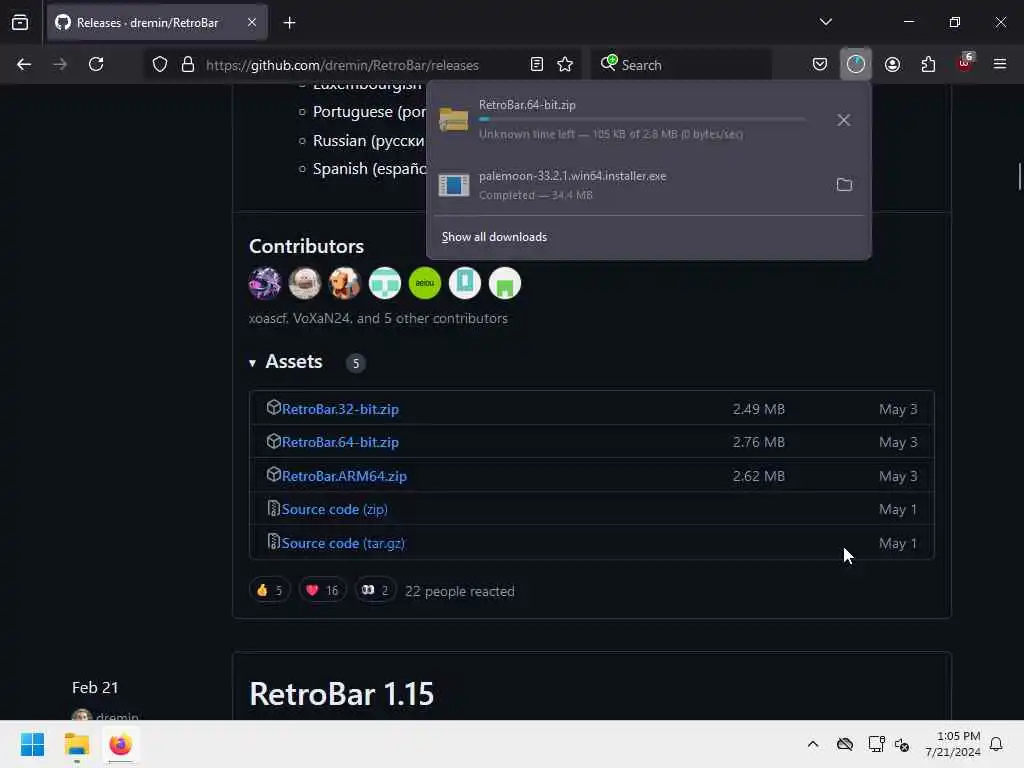Collapse the Assets section triangle

pos(253,363)
